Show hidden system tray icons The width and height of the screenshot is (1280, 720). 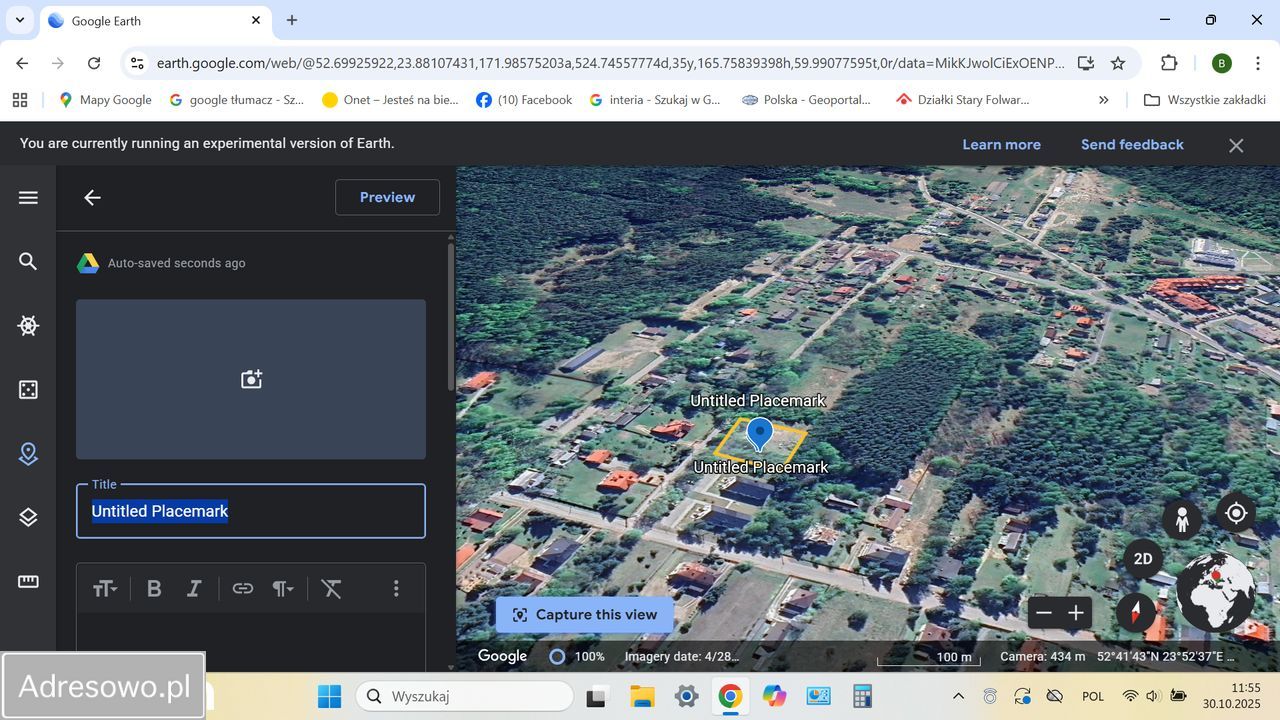958,696
